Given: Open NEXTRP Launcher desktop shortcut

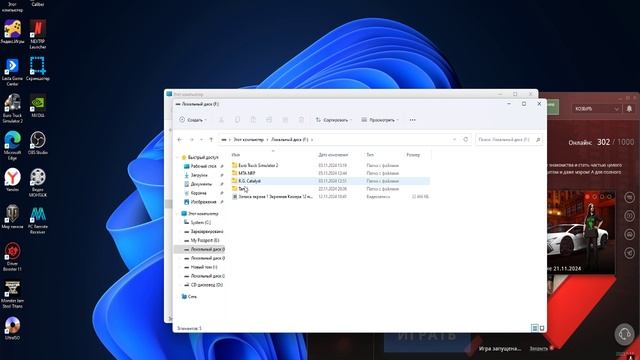Looking at the screenshot, I should point(38,35).
